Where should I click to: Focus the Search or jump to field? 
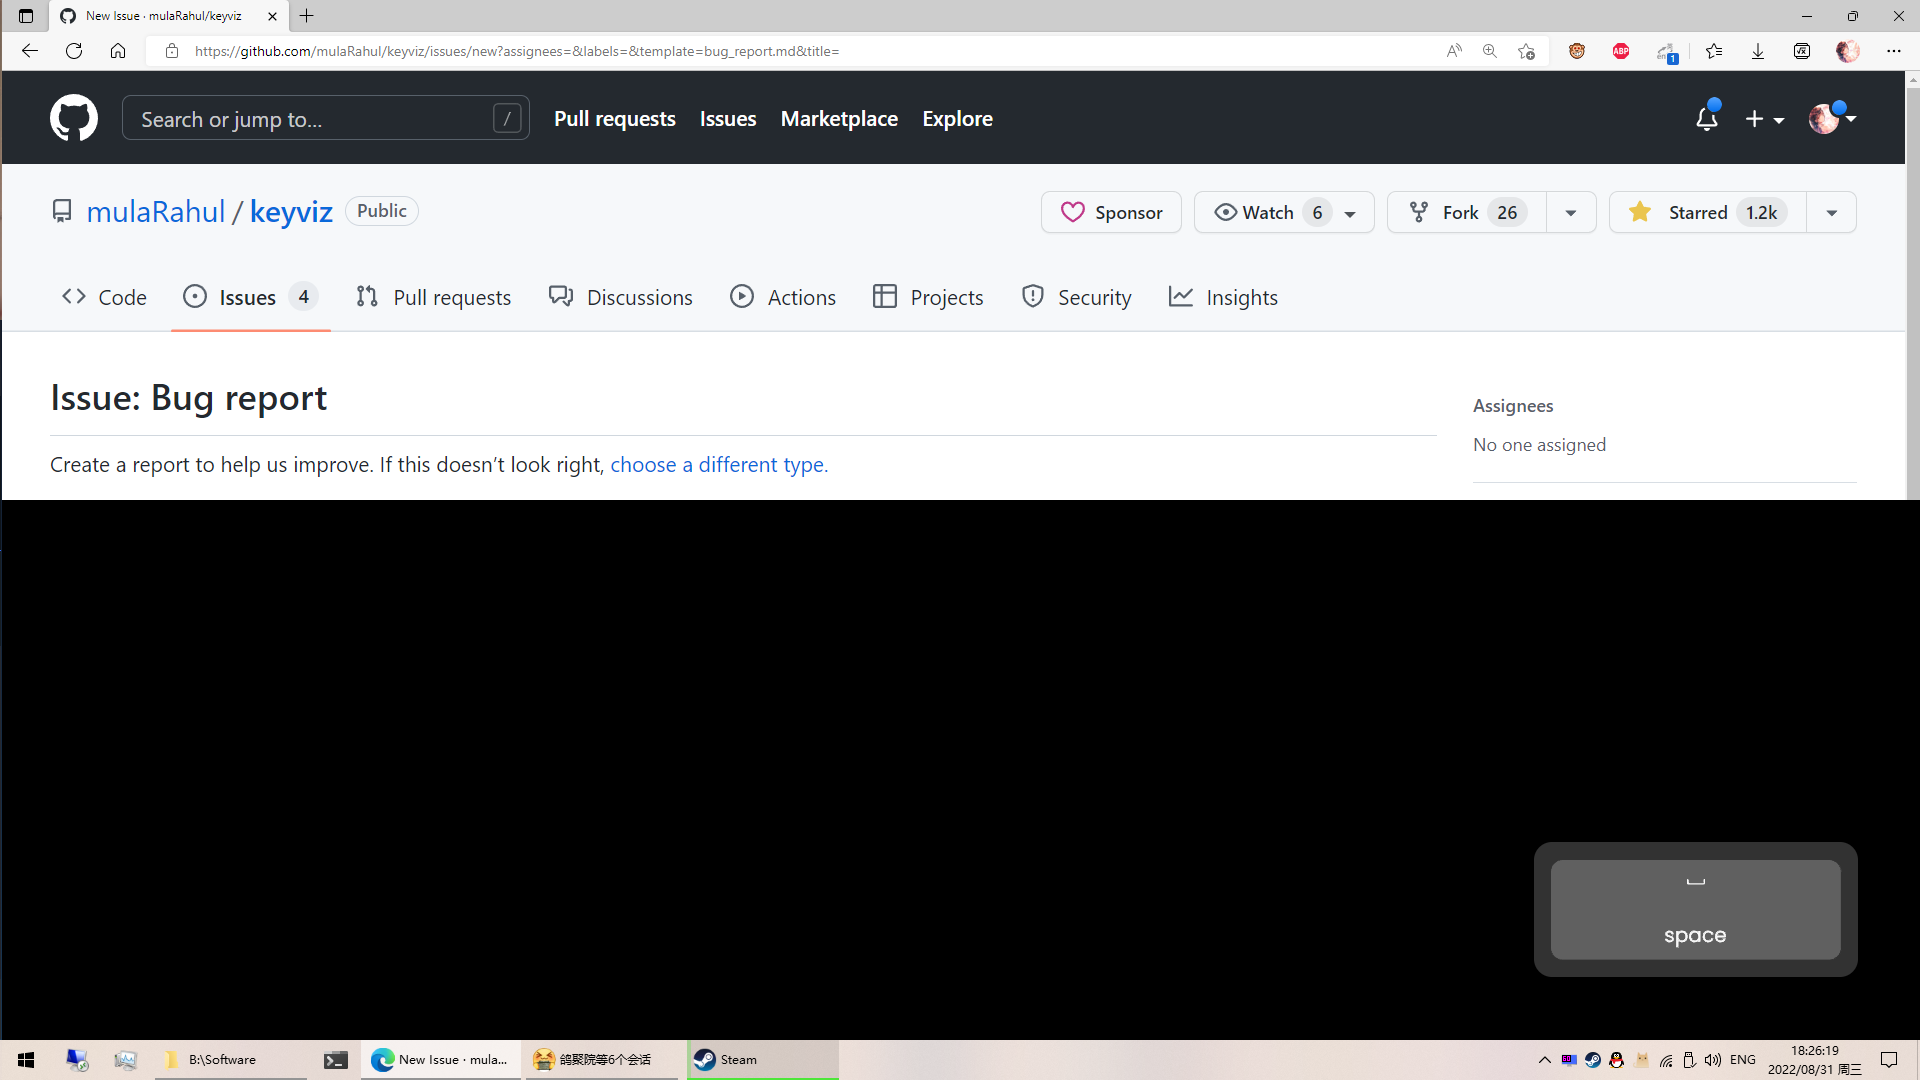pyautogui.click(x=310, y=119)
